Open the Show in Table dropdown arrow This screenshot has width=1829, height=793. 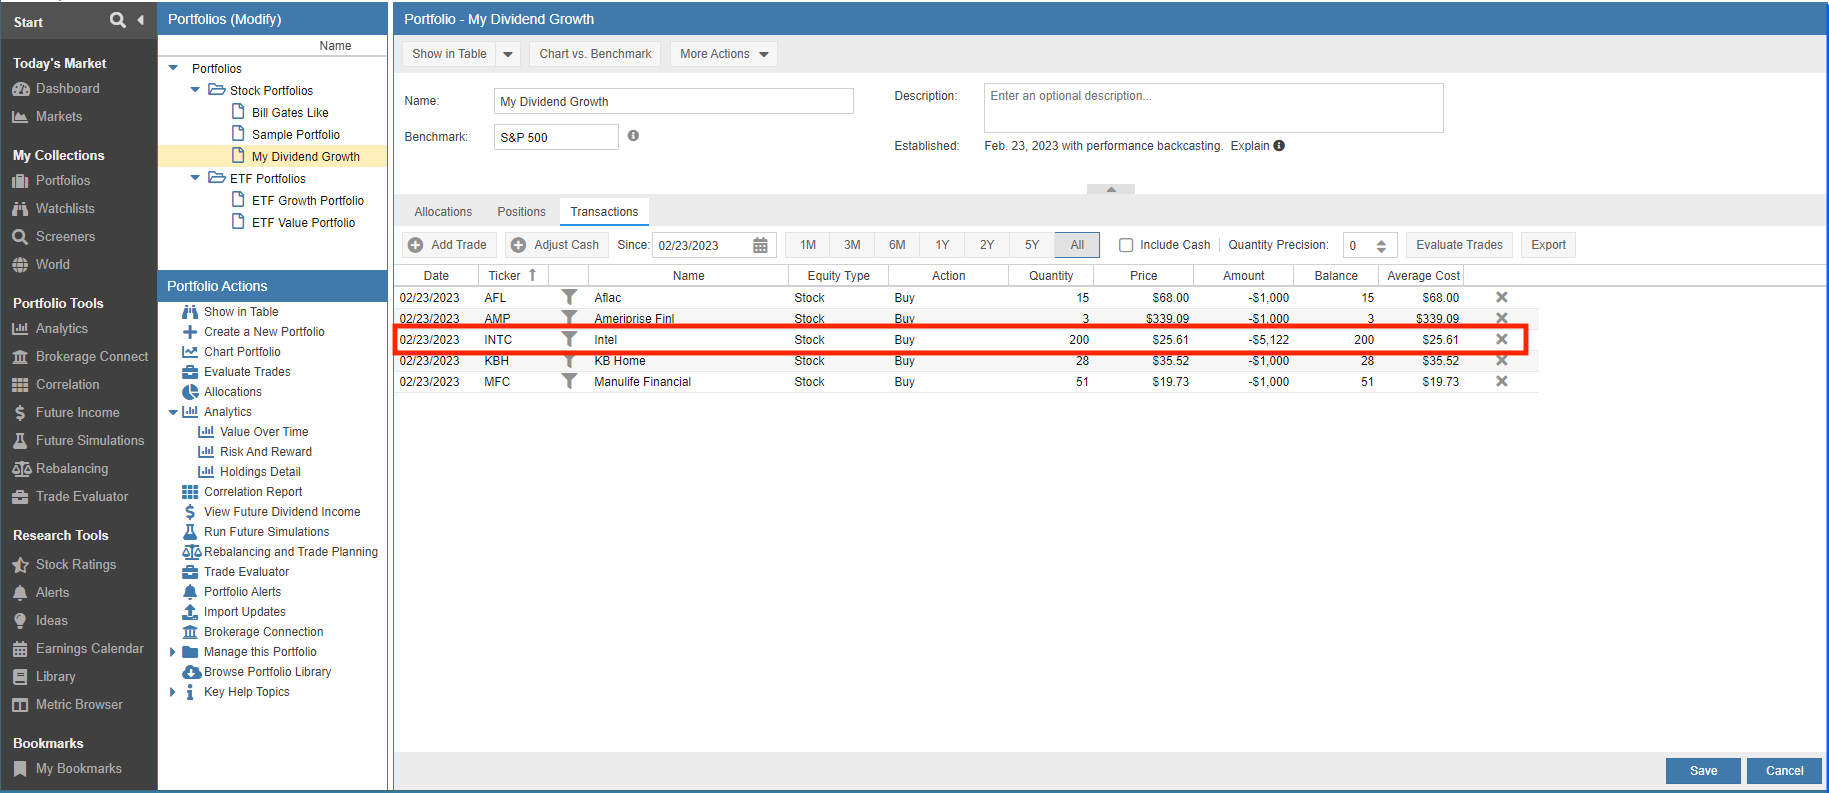(x=508, y=54)
